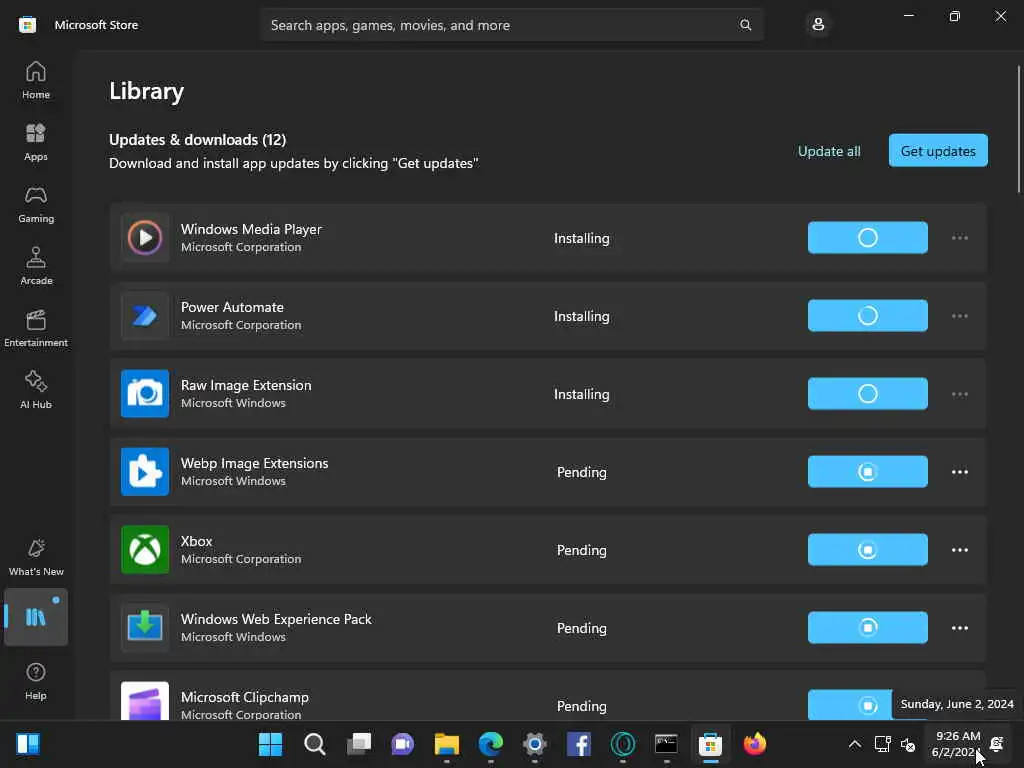Viewport: 1024px width, 768px height.
Task: Click the Raw Image Extension app icon
Action: pyautogui.click(x=145, y=394)
